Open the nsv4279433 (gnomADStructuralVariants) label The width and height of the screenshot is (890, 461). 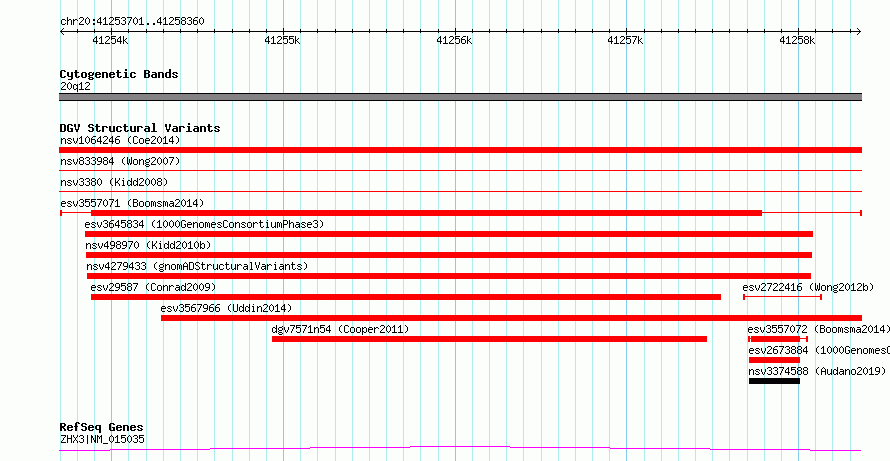(x=197, y=266)
